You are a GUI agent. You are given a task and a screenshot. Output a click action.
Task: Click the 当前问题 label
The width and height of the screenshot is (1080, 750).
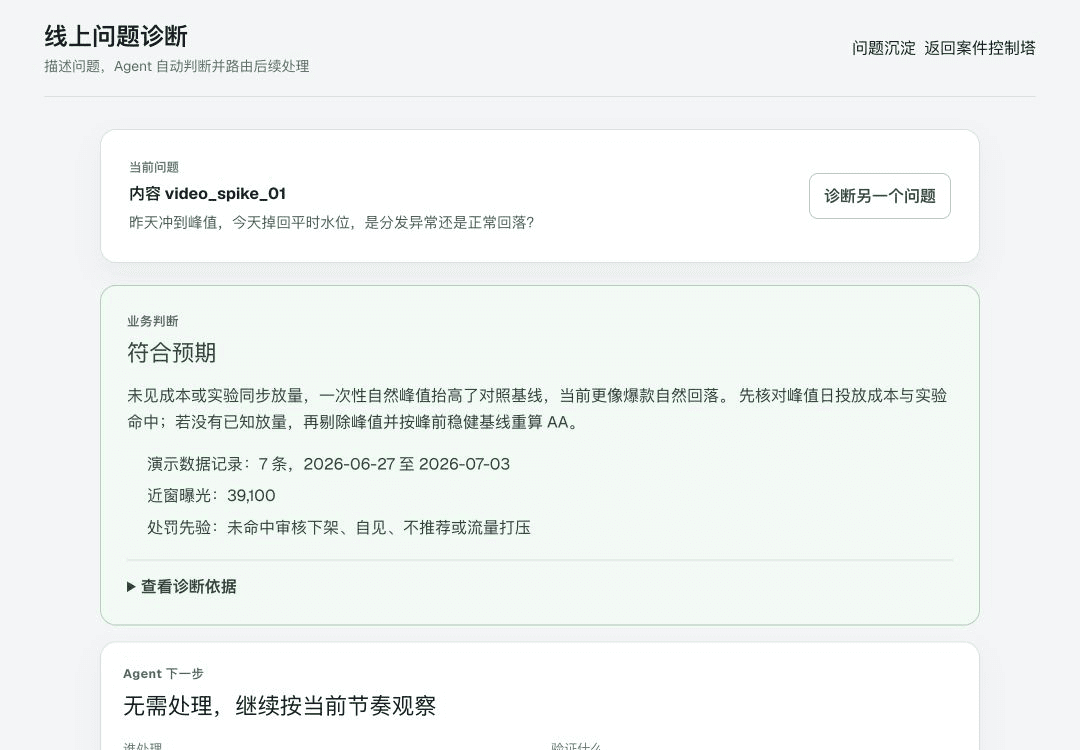(x=154, y=167)
